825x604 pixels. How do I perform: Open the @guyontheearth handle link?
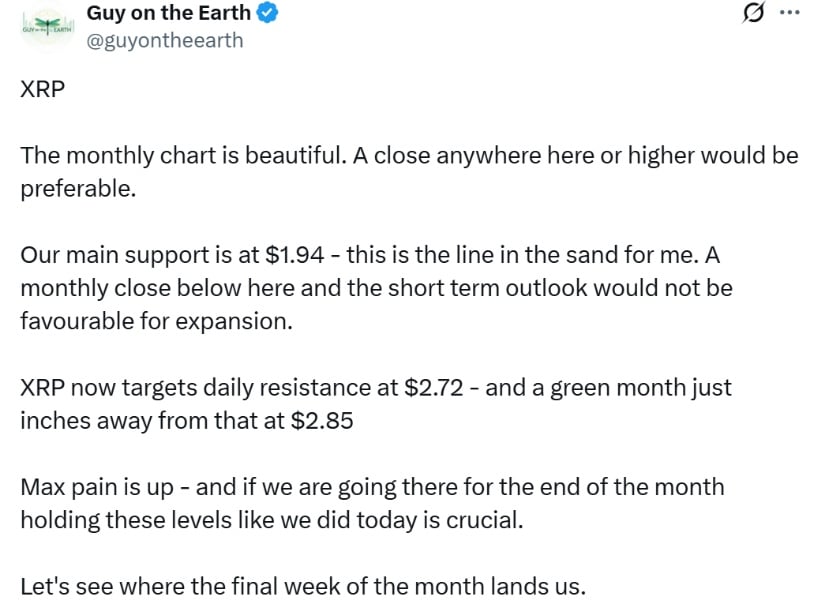[165, 41]
